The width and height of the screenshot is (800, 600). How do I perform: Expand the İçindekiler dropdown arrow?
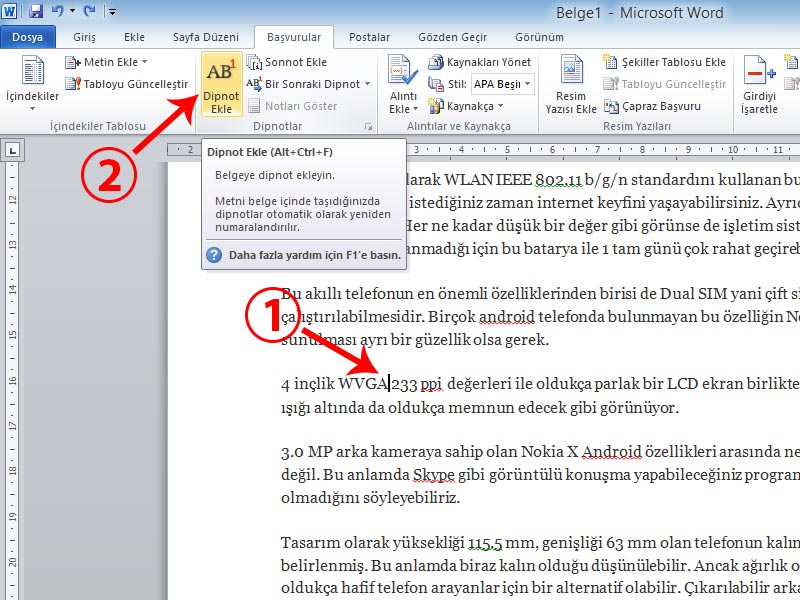click(33, 109)
